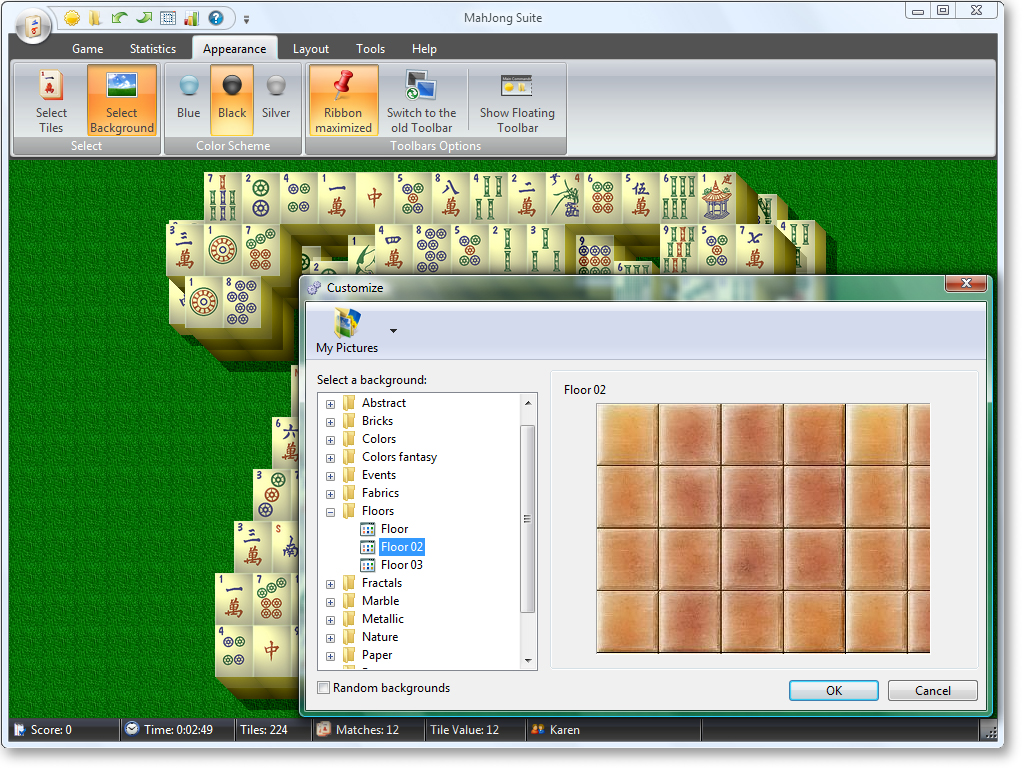Collapse the Floors folder node
1024x768 pixels.
pos(330,513)
